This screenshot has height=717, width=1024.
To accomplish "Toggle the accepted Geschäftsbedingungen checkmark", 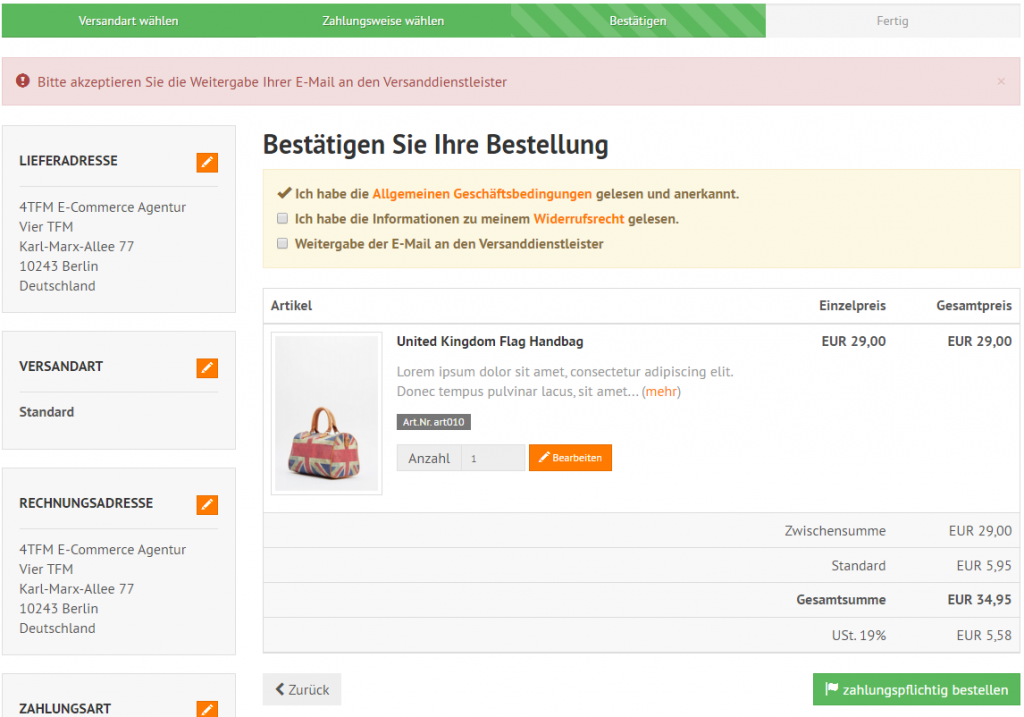I will (284, 194).
